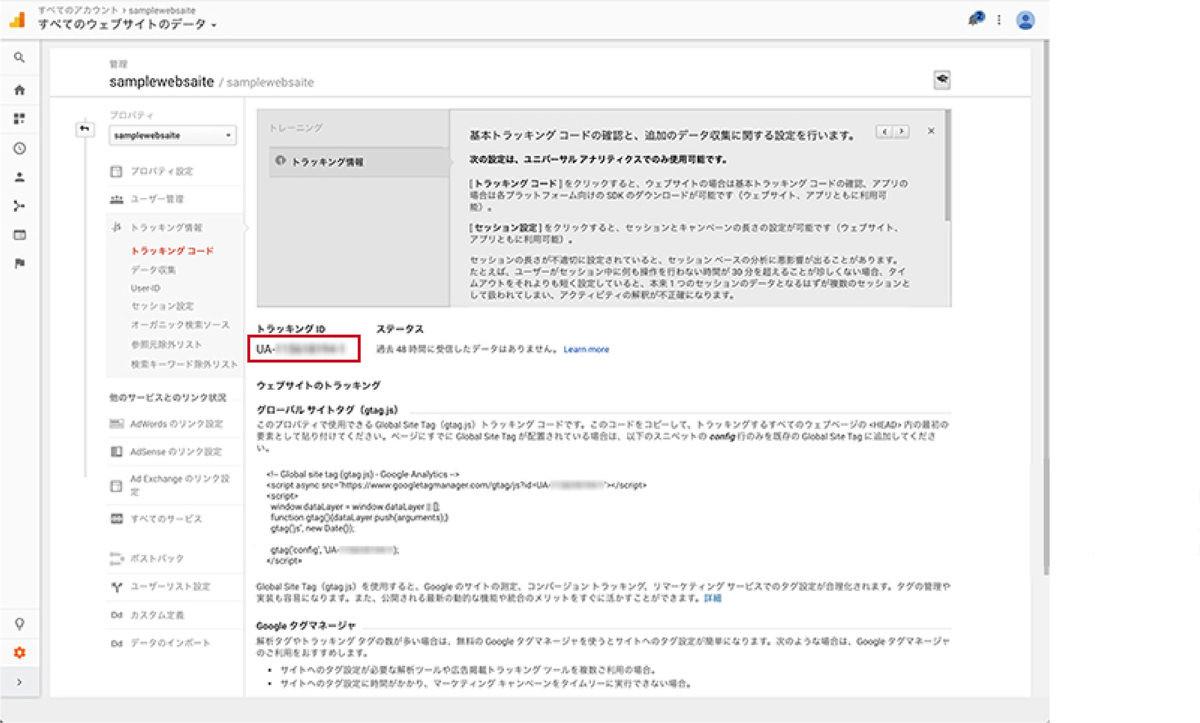This screenshot has height=723, width=1200.
Task: Click the グローバル サイトタグ (gtag.js) heading
Action: coord(327,409)
